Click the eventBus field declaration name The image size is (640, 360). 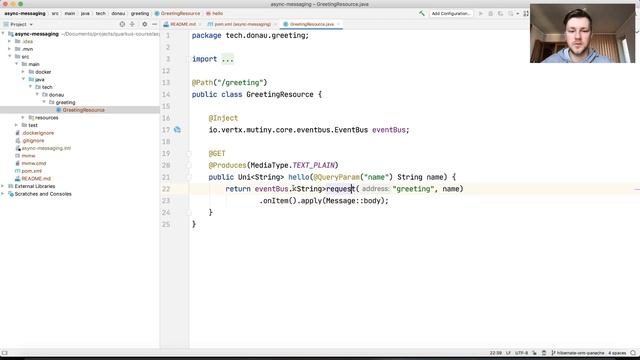389,130
